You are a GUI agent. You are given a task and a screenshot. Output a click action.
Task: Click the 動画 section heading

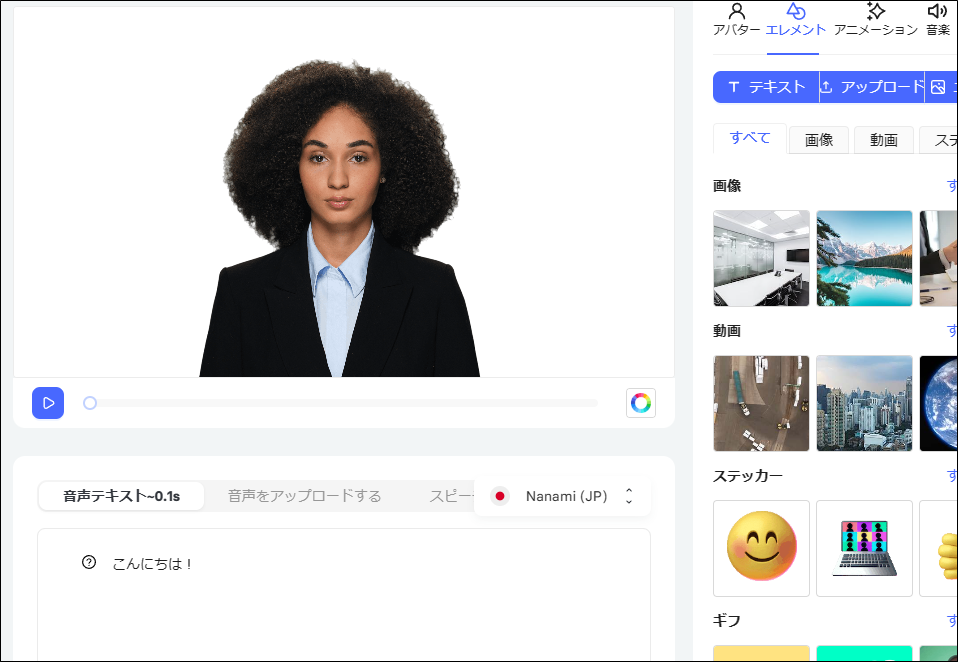click(727, 331)
